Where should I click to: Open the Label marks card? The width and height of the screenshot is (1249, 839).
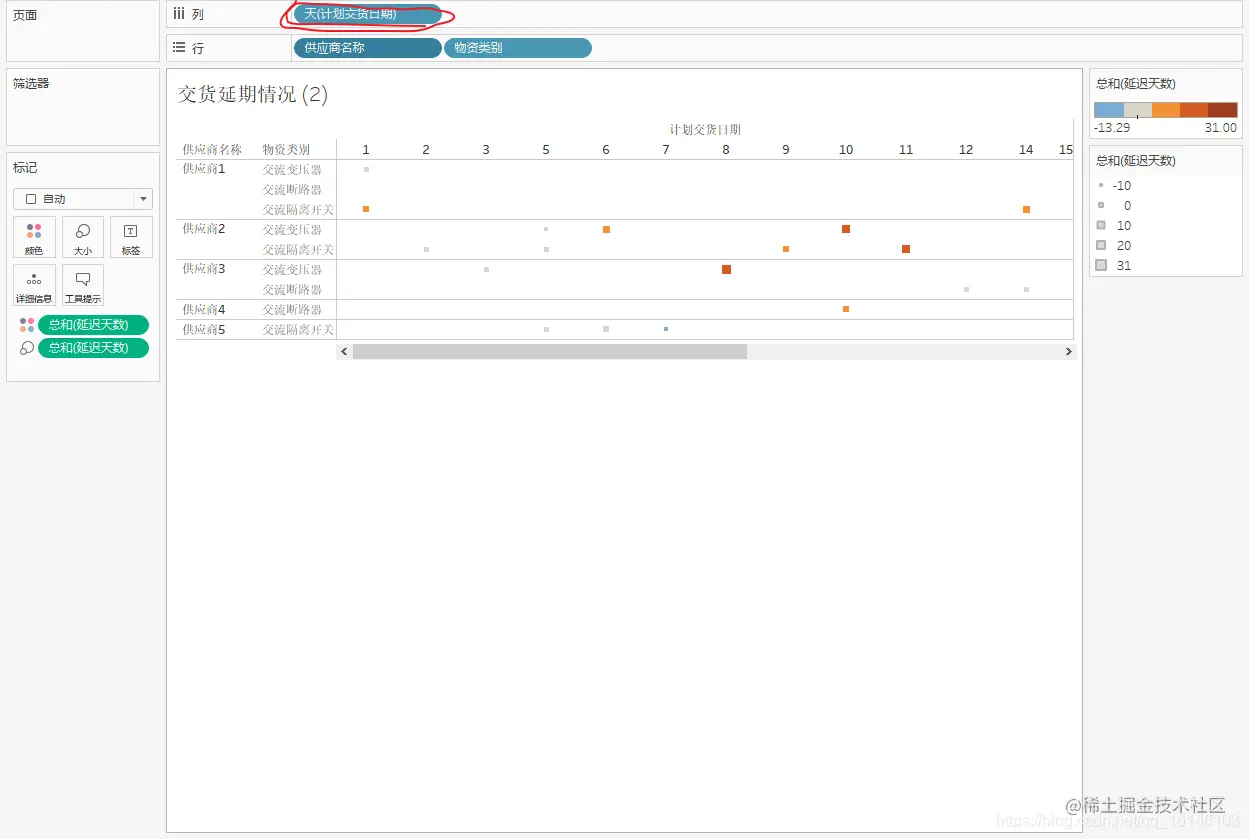pos(131,238)
